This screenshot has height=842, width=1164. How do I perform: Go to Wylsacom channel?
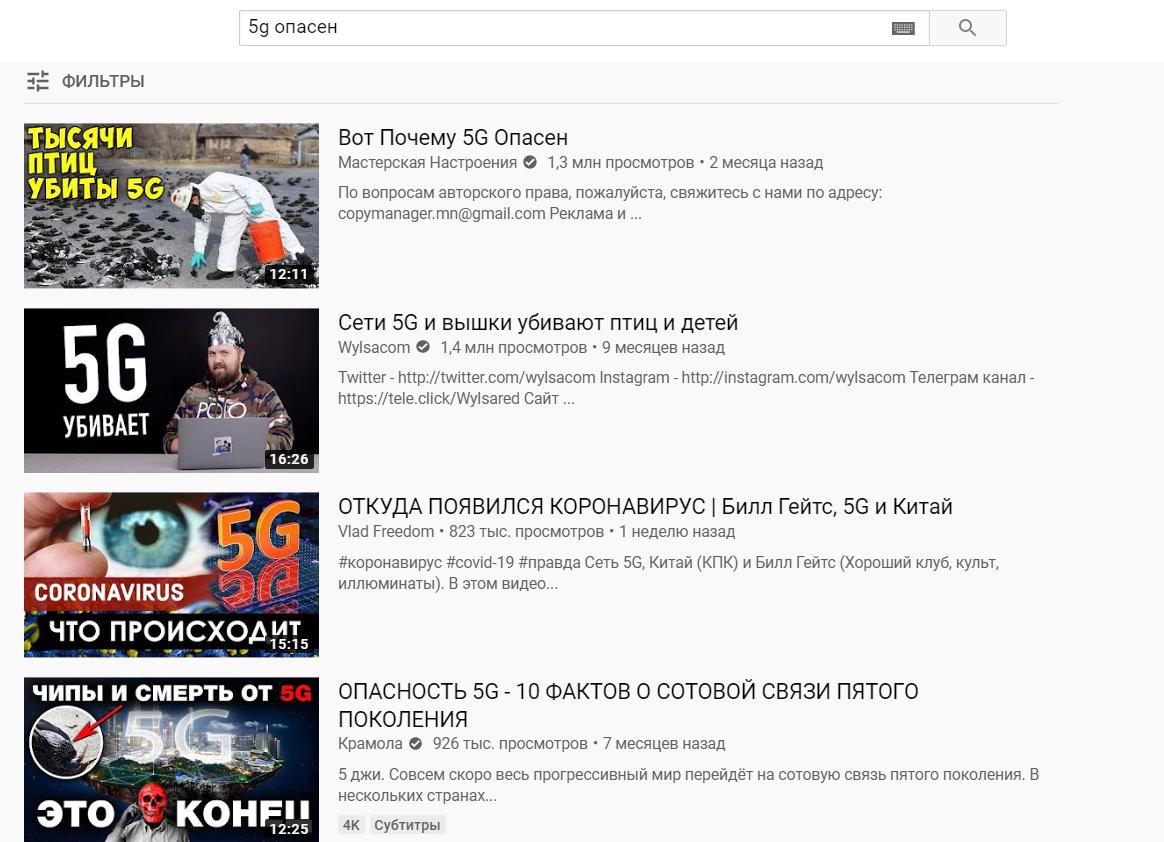click(x=374, y=347)
